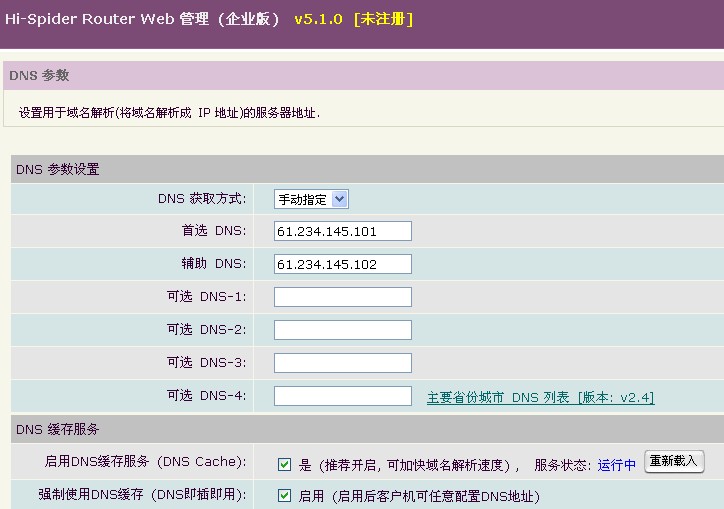
Task: Open 主要省份城市 DNS 列表 link
Action: click(x=540, y=397)
